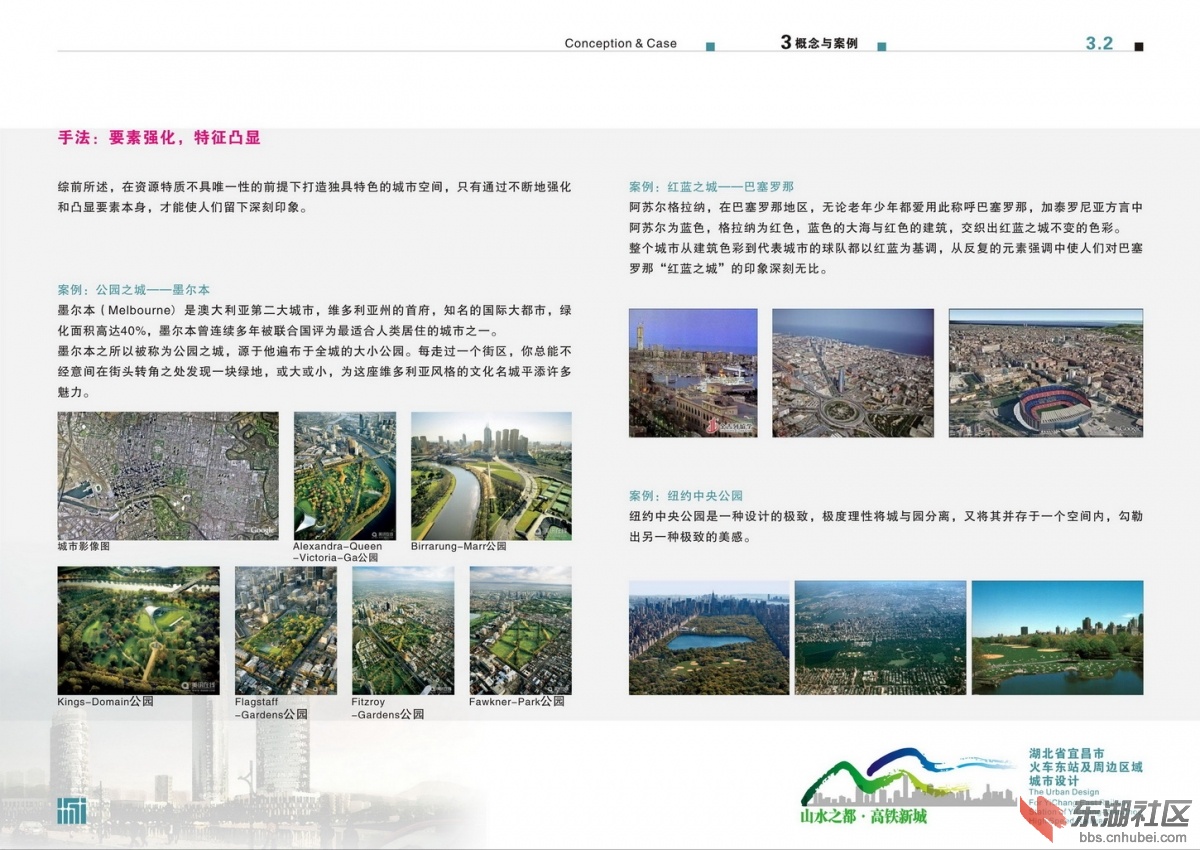This screenshot has height=850, width=1200.
Task: Select the "3 概念与案例" chapter title
Action: pyautogui.click(x=819, y=43)
